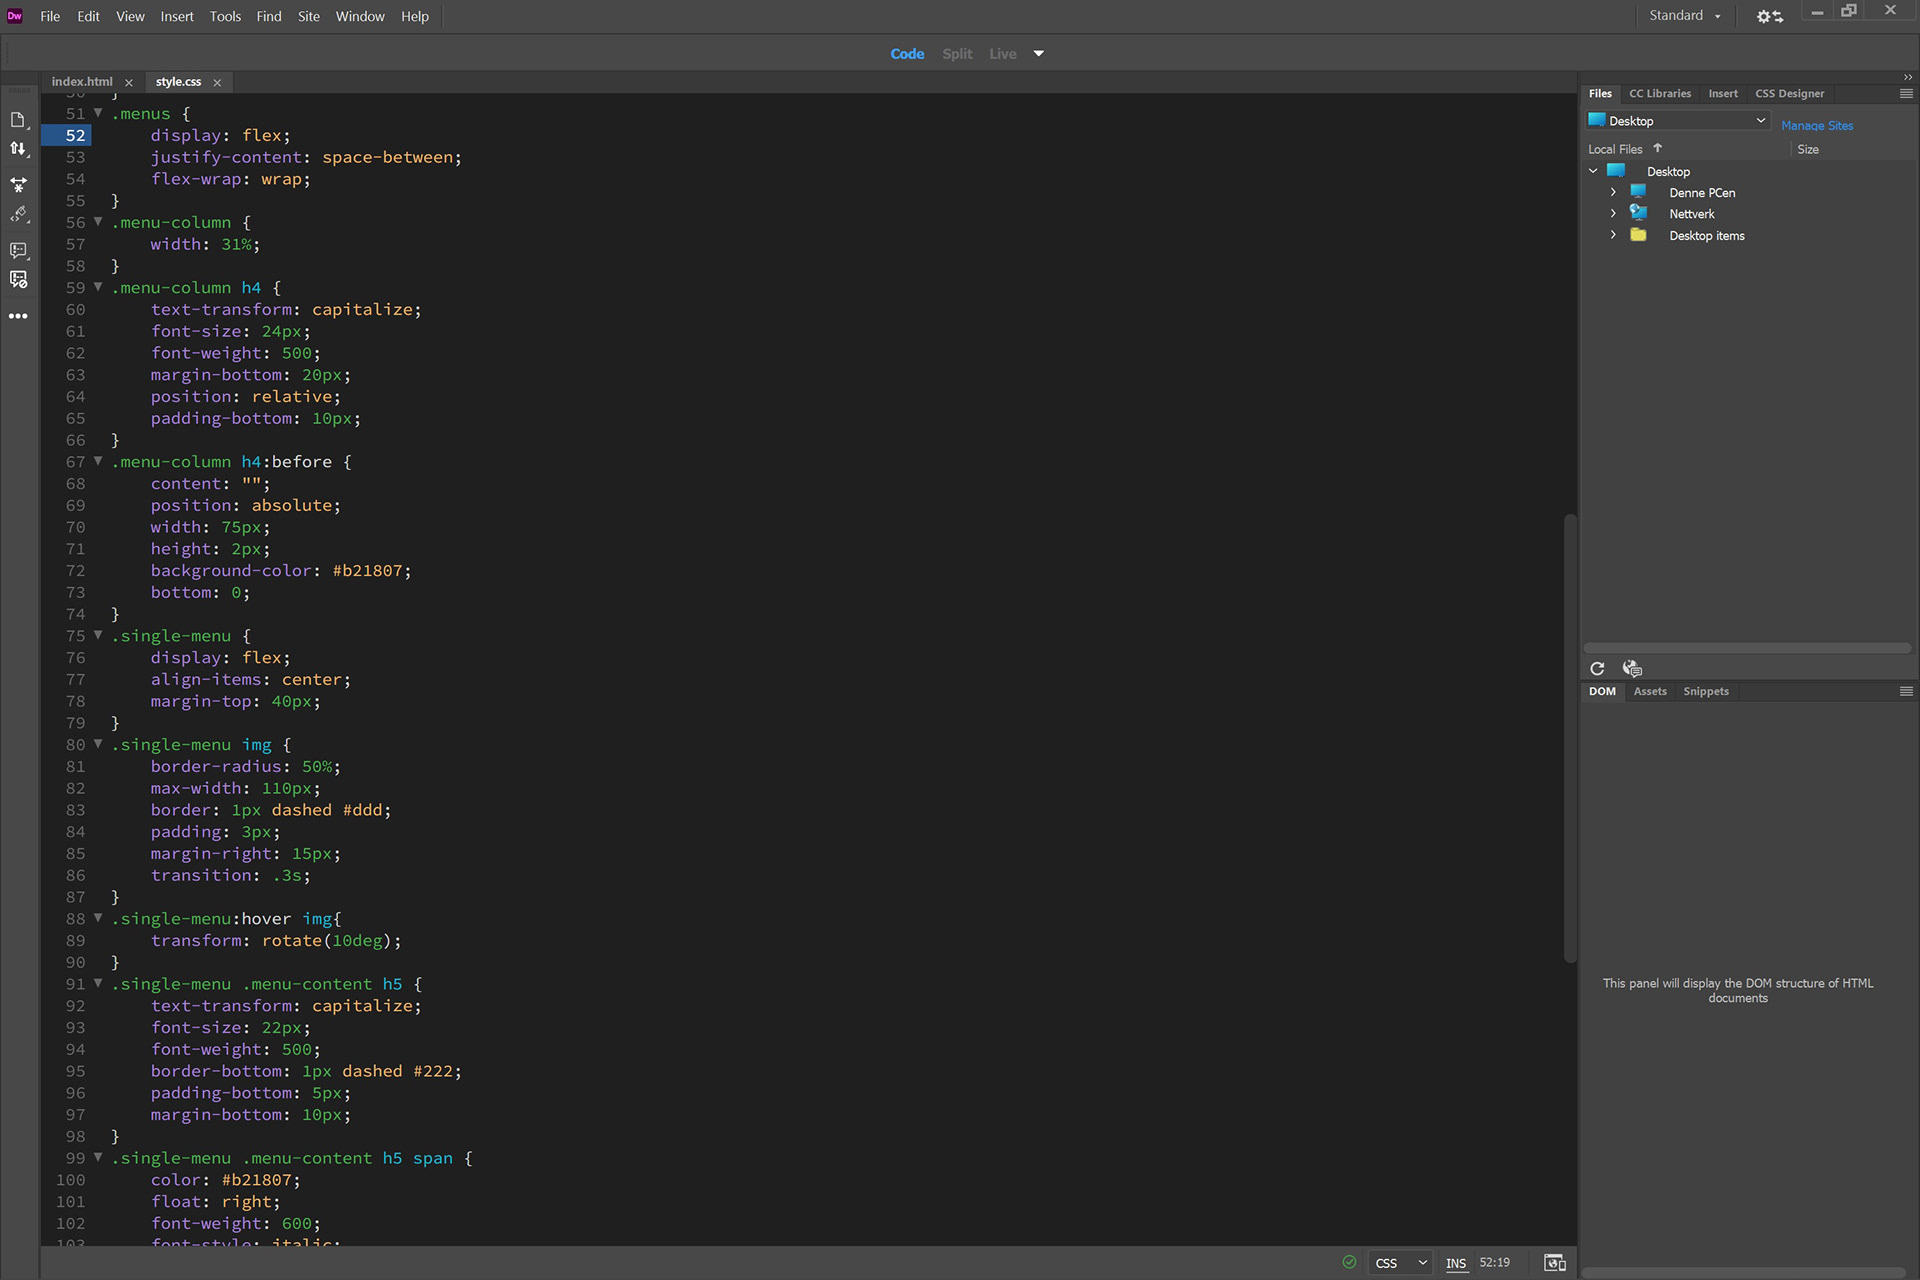Click the Manage Sites link
The width and height of the screenshot is (1920, 1280).
click(x=1817, y=125)
